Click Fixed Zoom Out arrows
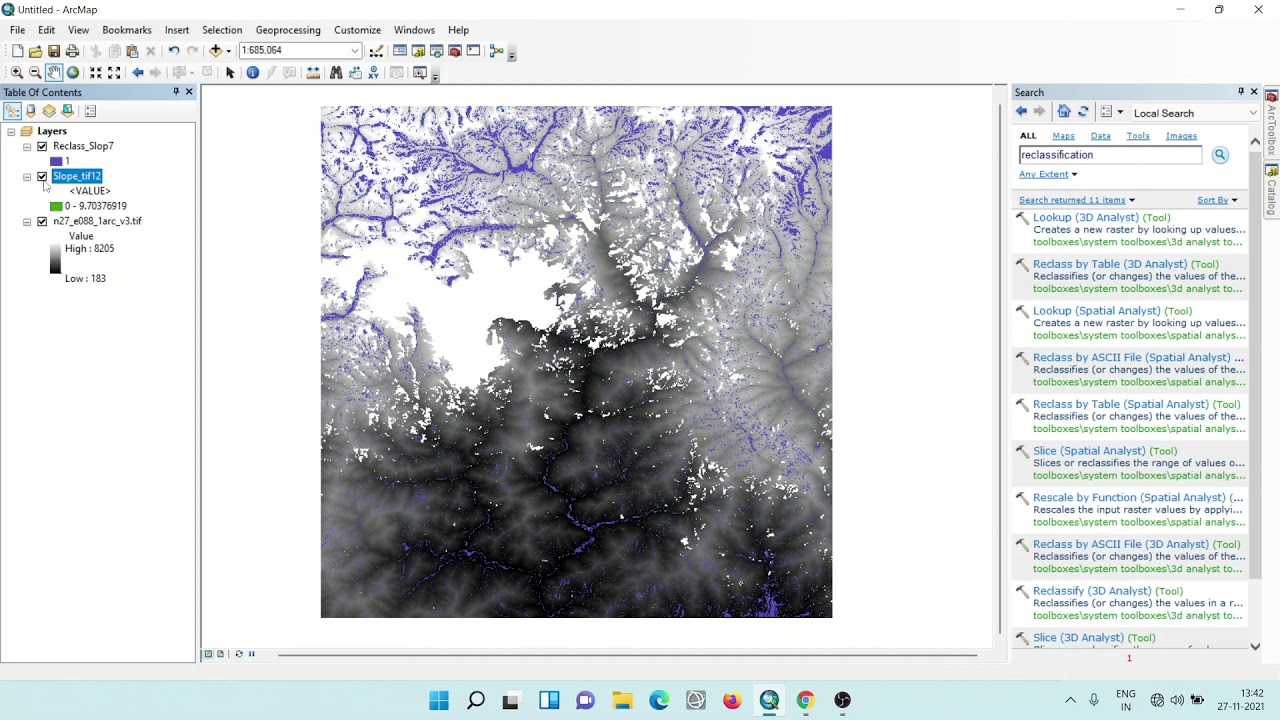The image size is (1280, 720). (x=114, y=73)
